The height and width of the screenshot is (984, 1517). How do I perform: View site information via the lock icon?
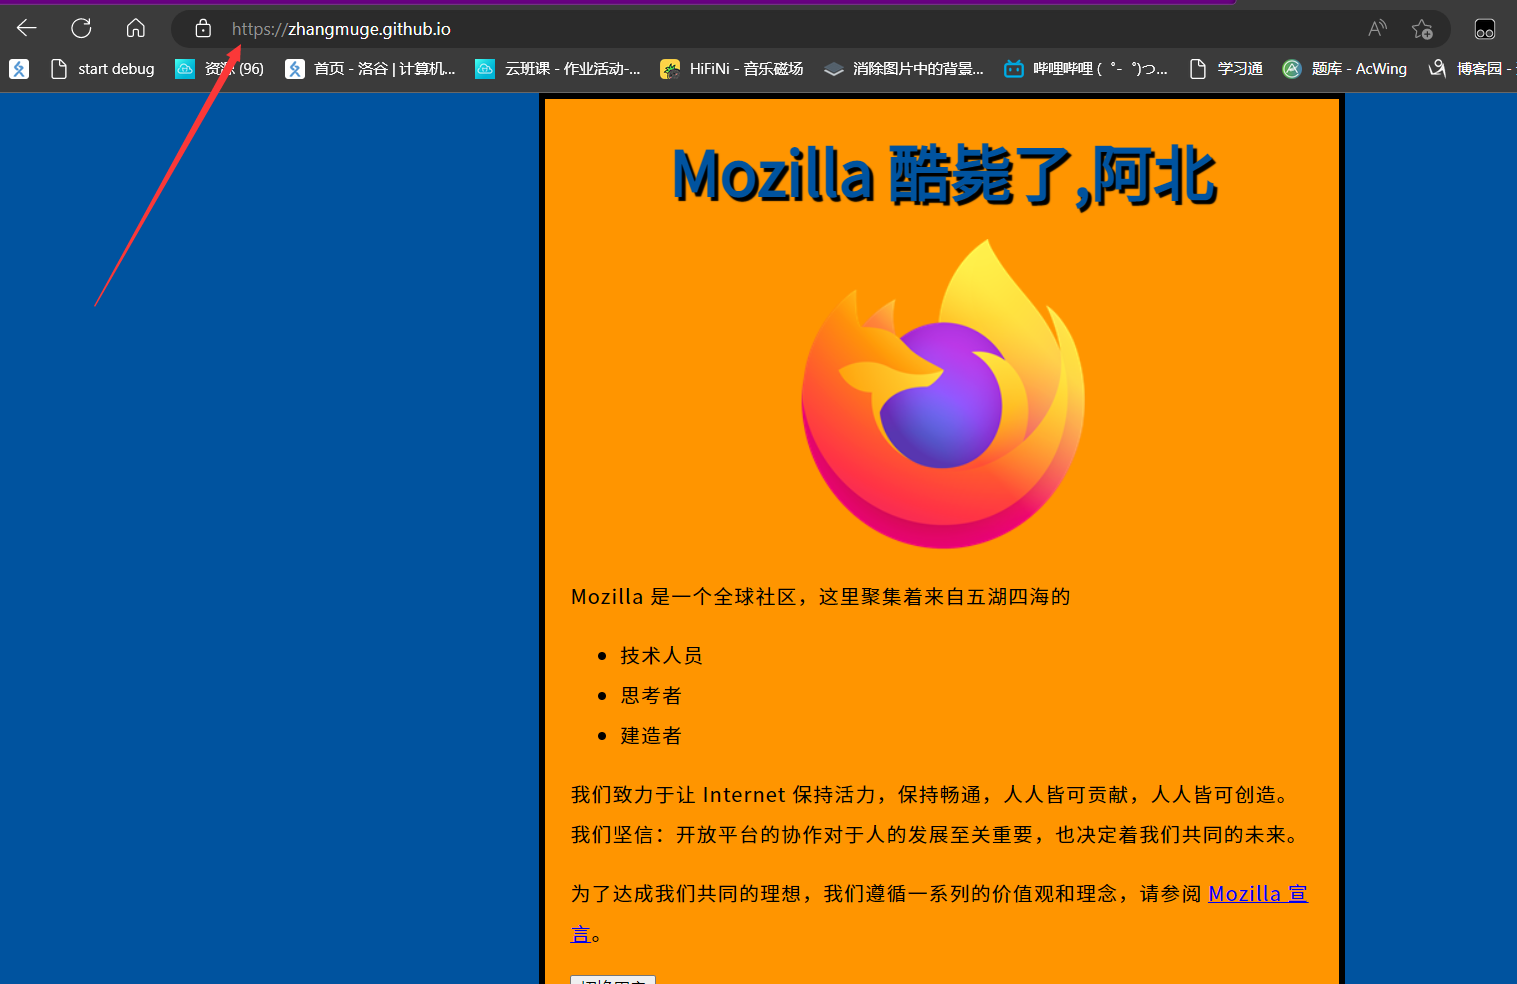(203, 29)
